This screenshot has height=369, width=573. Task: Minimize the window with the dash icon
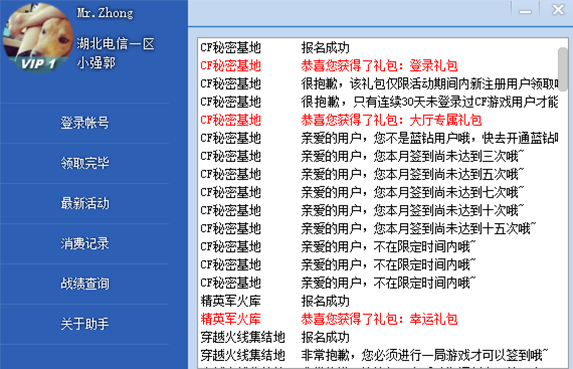tap(525, 9)
